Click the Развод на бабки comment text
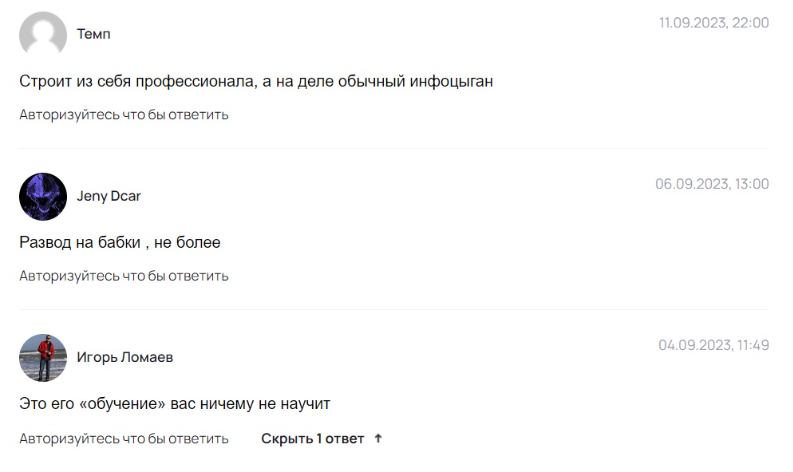 click(120, 242)
